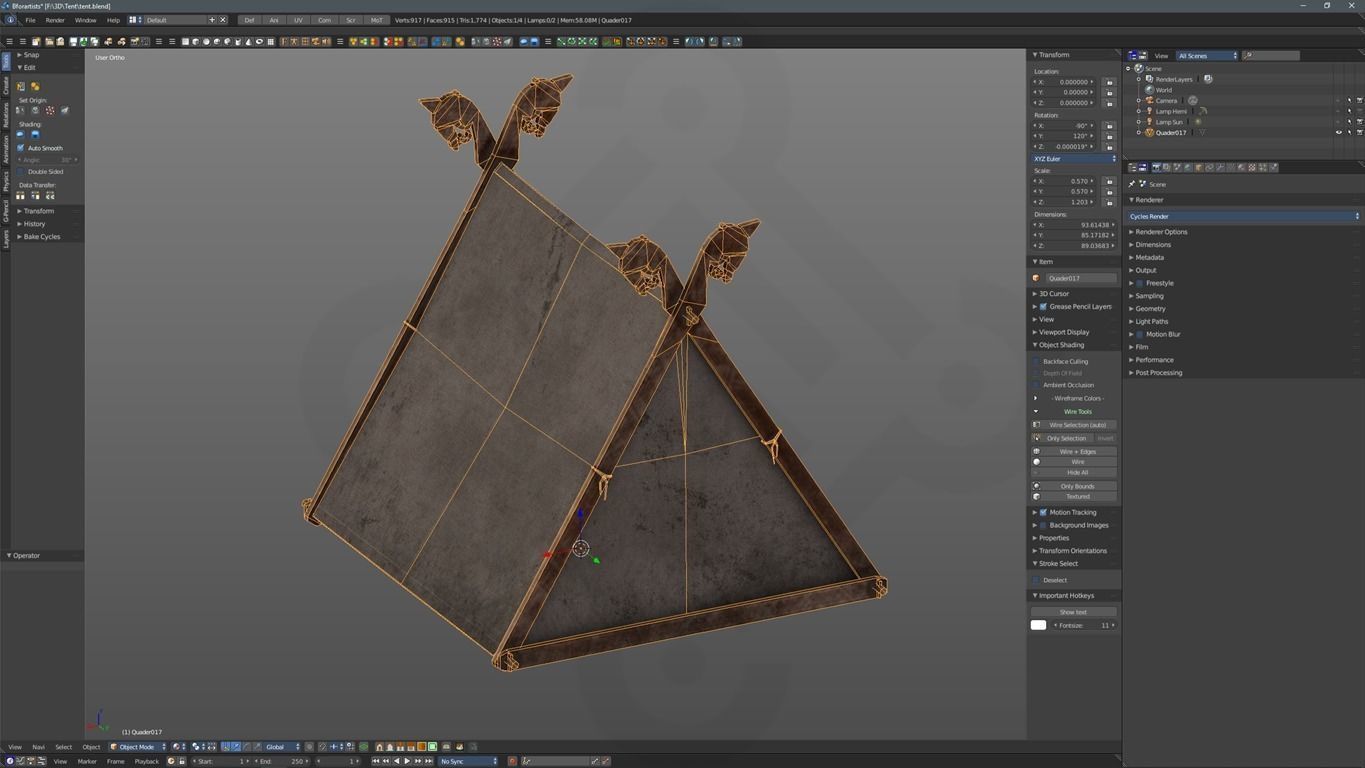Open the Scene properties tab icon
The image size is (1365, 768).
click(x=1178, y=167)
